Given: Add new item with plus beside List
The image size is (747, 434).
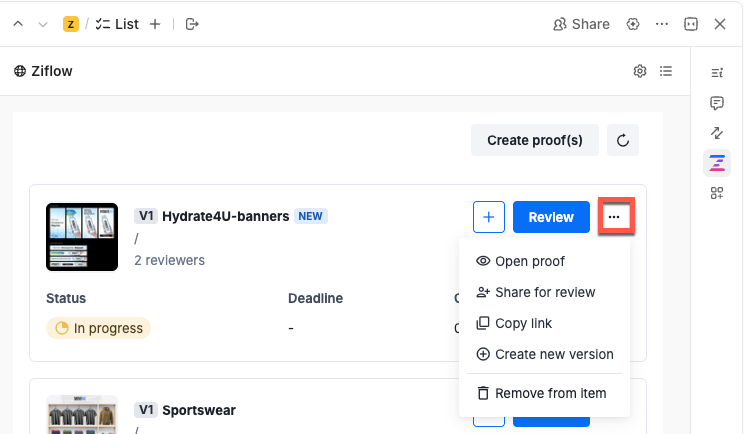Looking at the screenshot, I should coord(155,24).
